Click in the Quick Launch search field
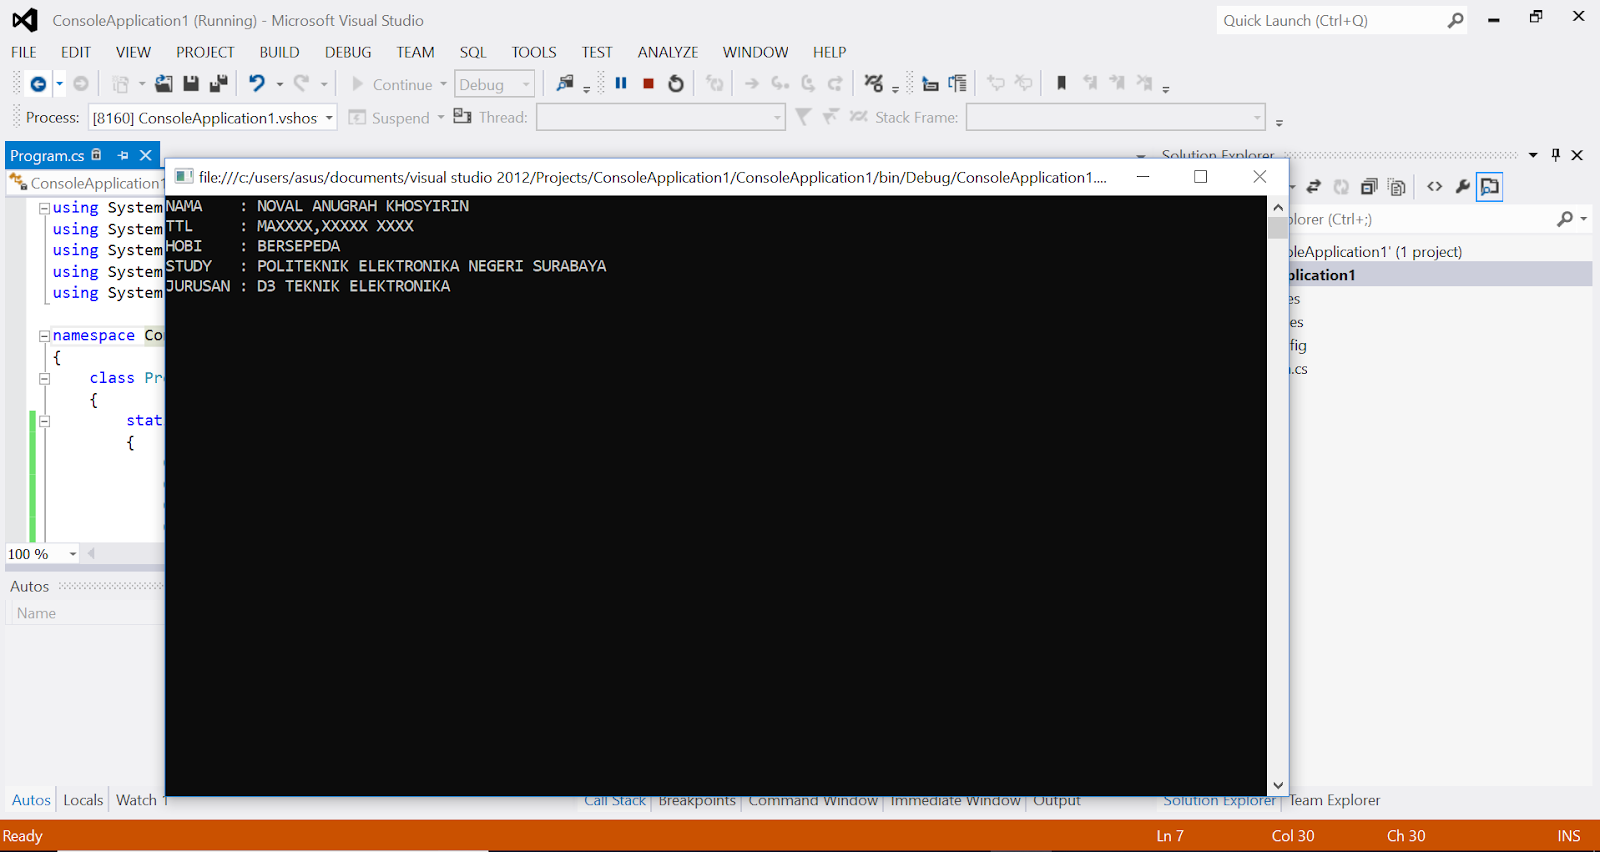Screen dimensions: 1600x852 pyautogui.click(x=1330, y=20)
